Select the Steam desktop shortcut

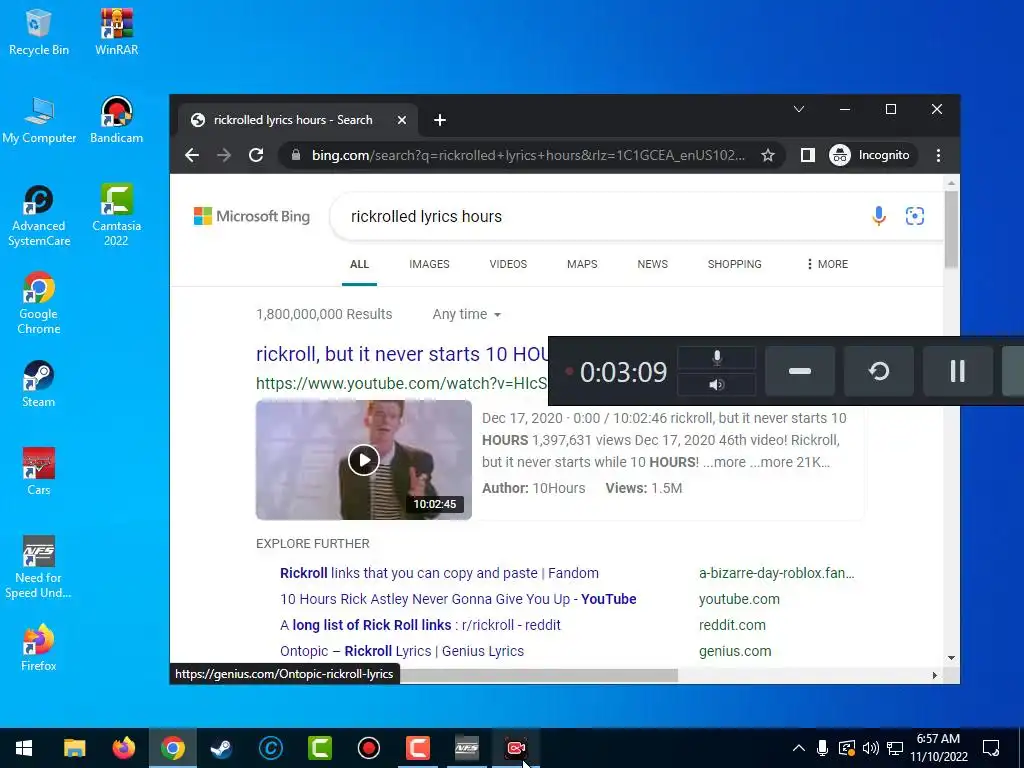coord(39,384)
